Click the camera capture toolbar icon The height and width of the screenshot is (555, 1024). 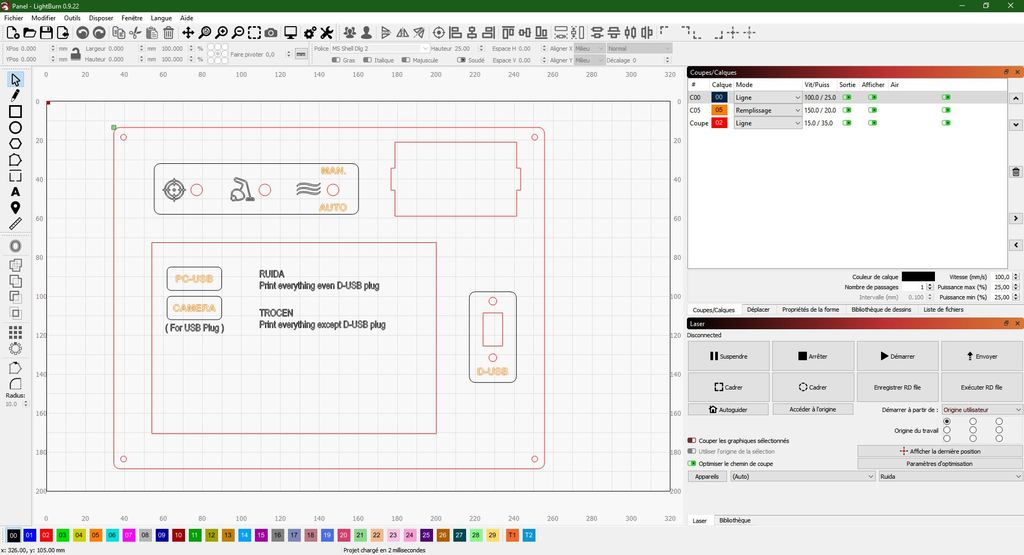pos(271,33)
